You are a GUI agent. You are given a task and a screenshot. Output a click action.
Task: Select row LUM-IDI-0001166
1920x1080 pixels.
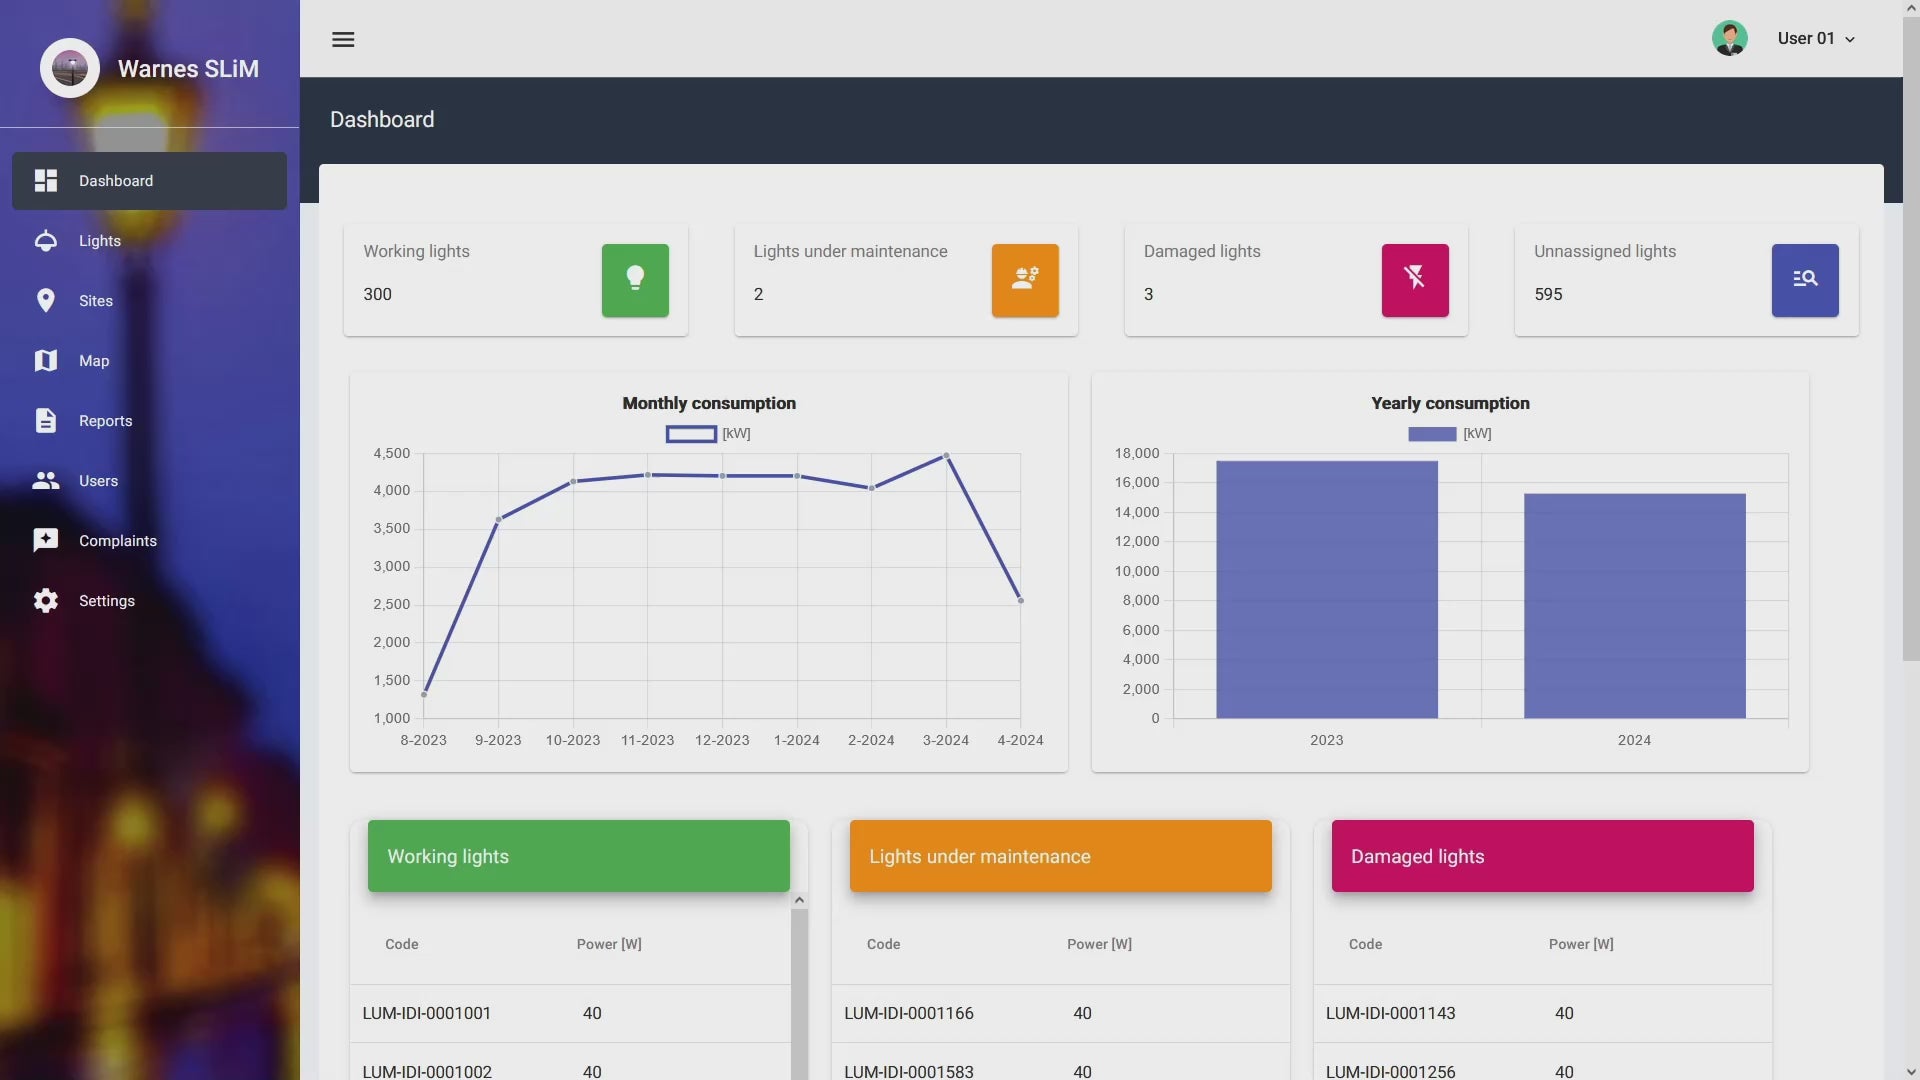tap(1061, 1014)
